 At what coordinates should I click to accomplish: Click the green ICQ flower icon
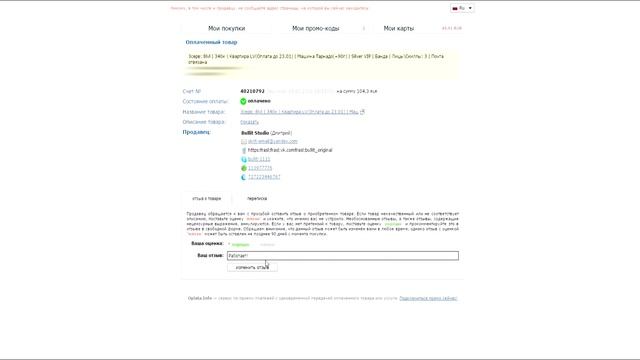(244, 168)
